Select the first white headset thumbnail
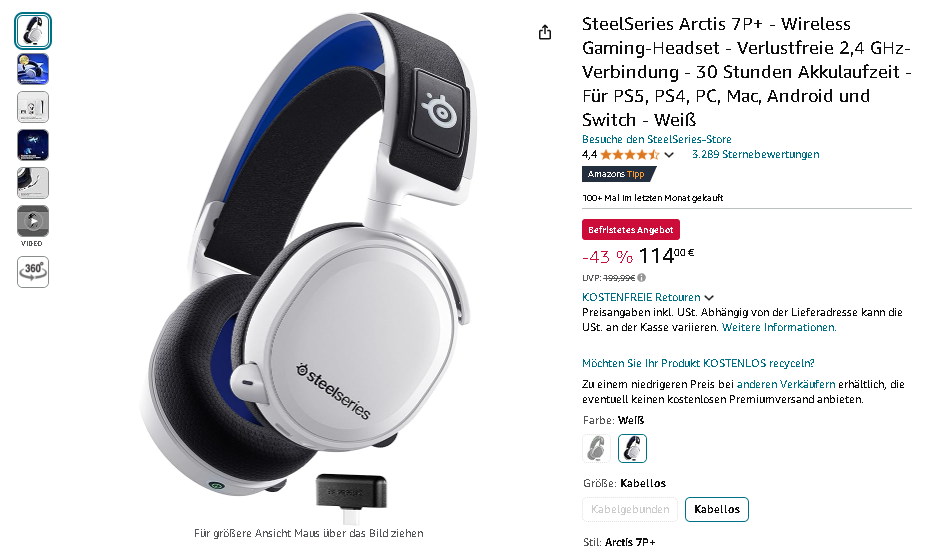928x552 pixels. 33,31
